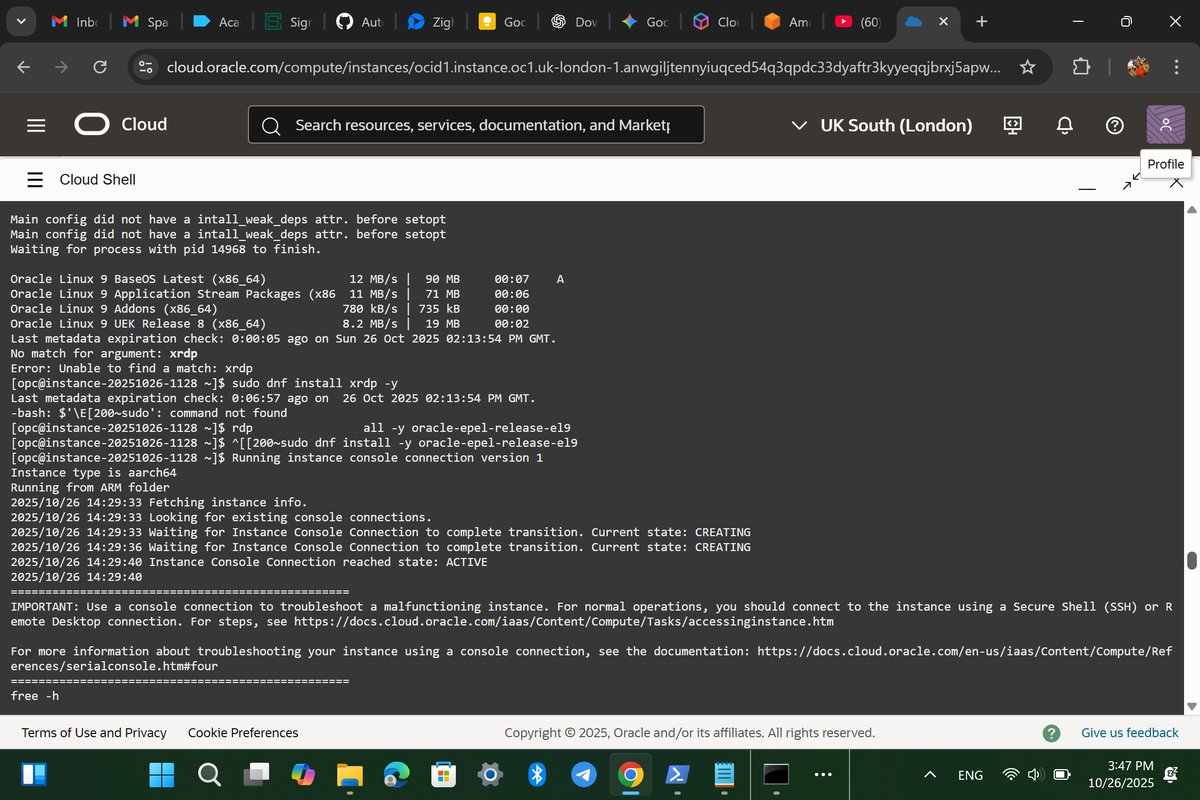Screen dimensions: 1200x800
Task: Open the browser tab search dropdown
Action: [22, 21]
